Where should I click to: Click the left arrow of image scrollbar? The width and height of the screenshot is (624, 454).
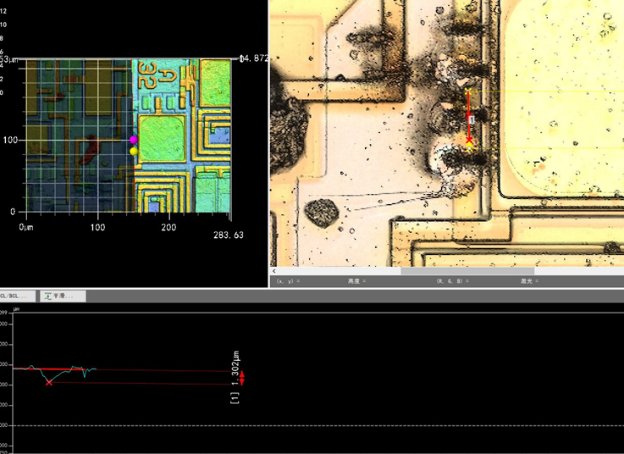pos(275,271)
